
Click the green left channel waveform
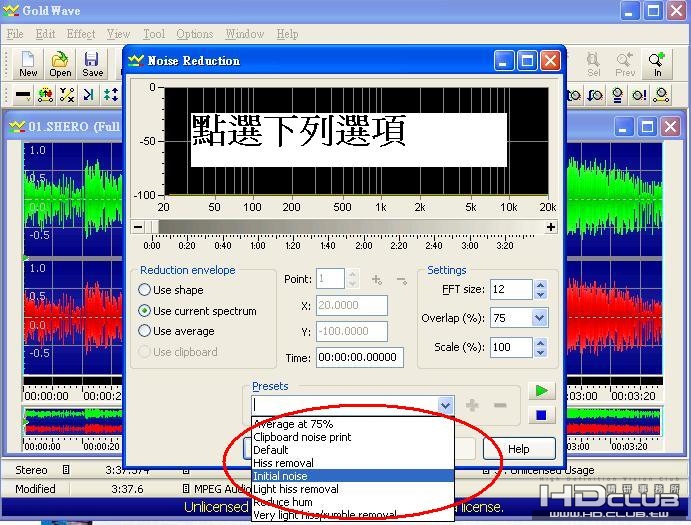[73, 197]
